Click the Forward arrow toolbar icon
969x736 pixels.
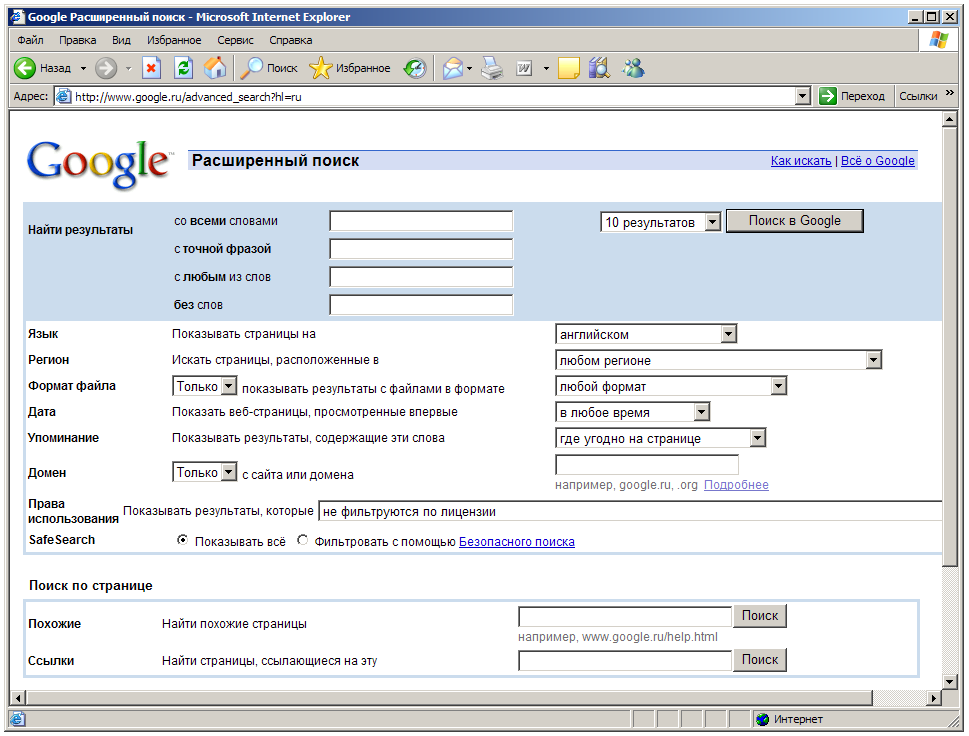pyautogui.click(x=106, y=68)
